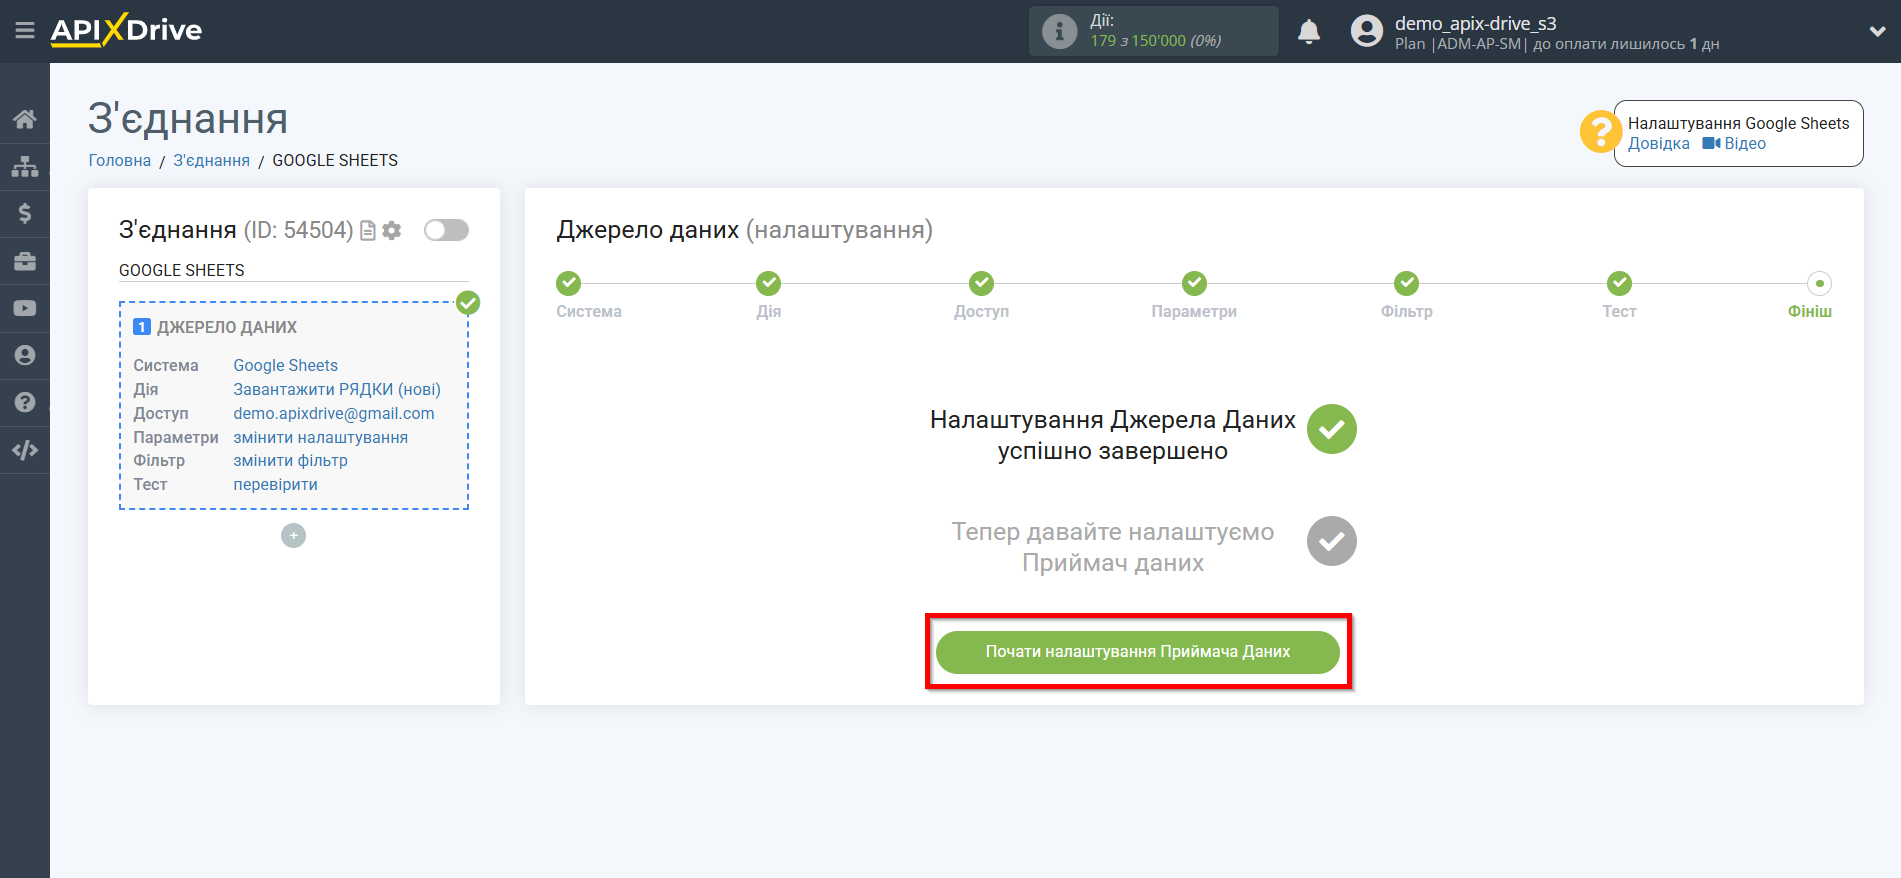Click the ДЖЕРЕЛО ДАНИХ block header
This screenshot has width=1901, height=878.
click(227, 327)
